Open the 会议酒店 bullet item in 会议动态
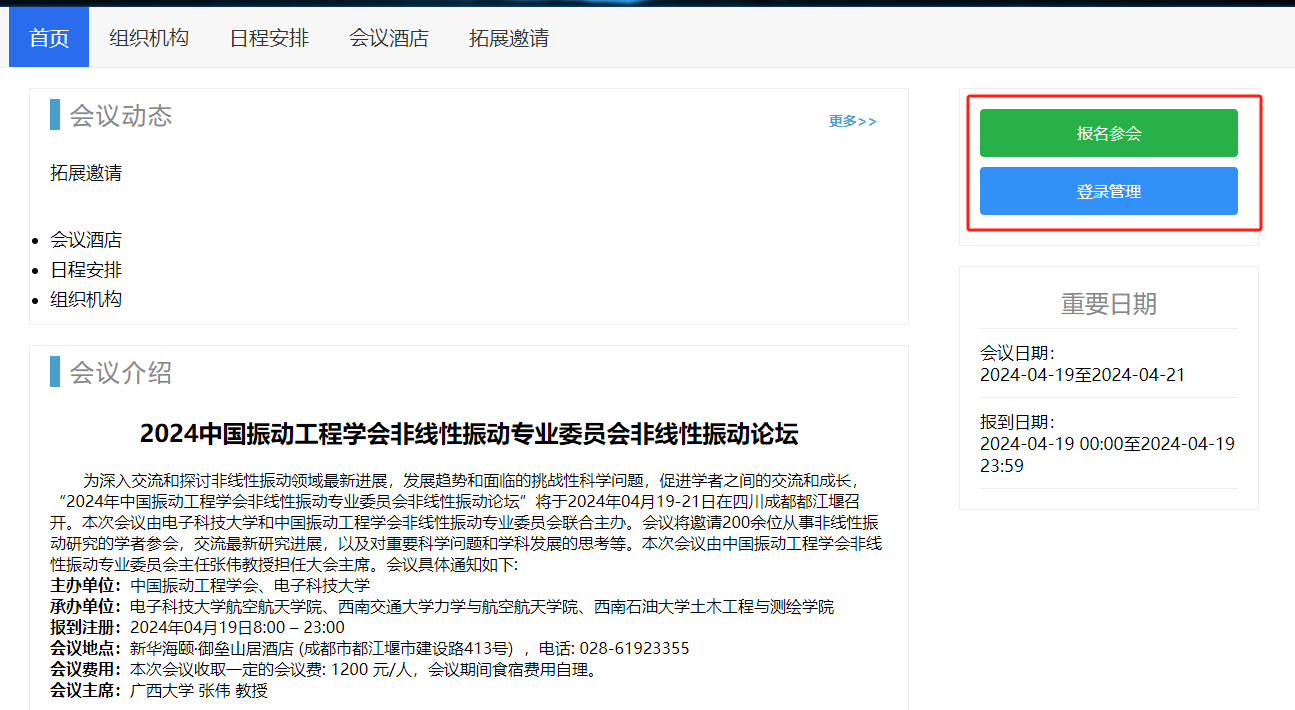The width and height of the screenshot is (1295, 710). [86, 240]
